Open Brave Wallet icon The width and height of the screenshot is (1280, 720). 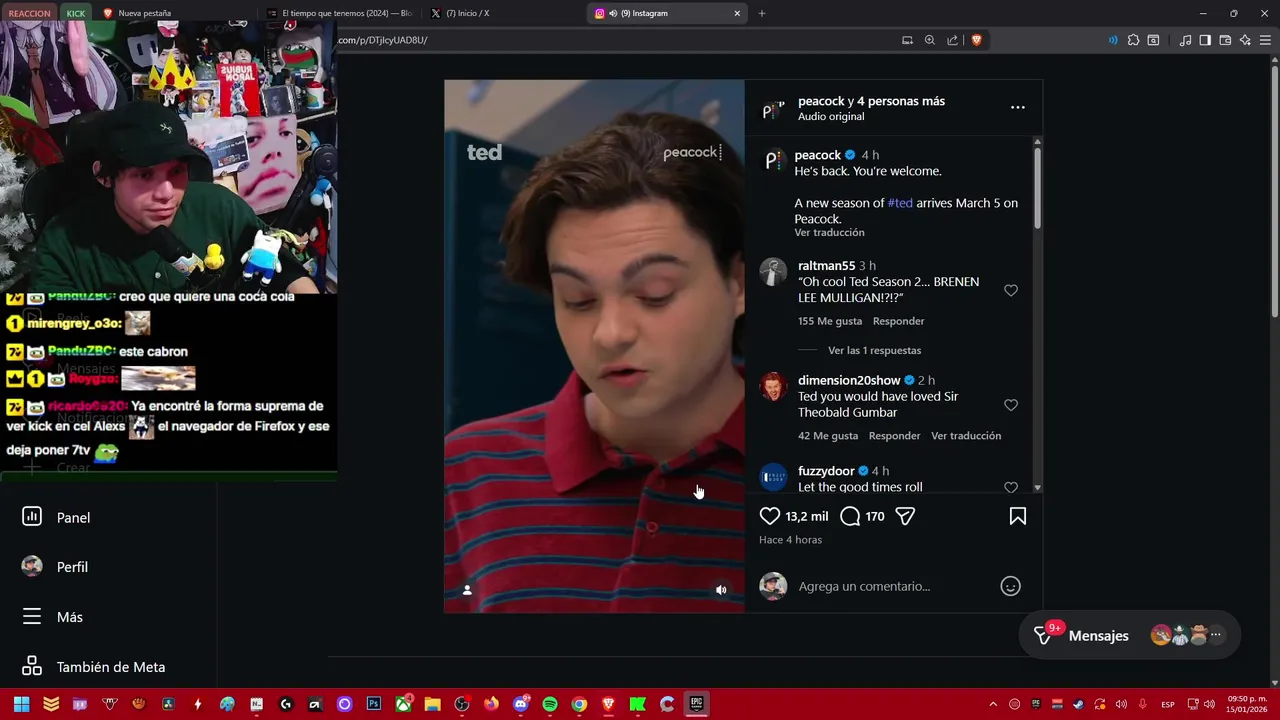coord(1225,40)
